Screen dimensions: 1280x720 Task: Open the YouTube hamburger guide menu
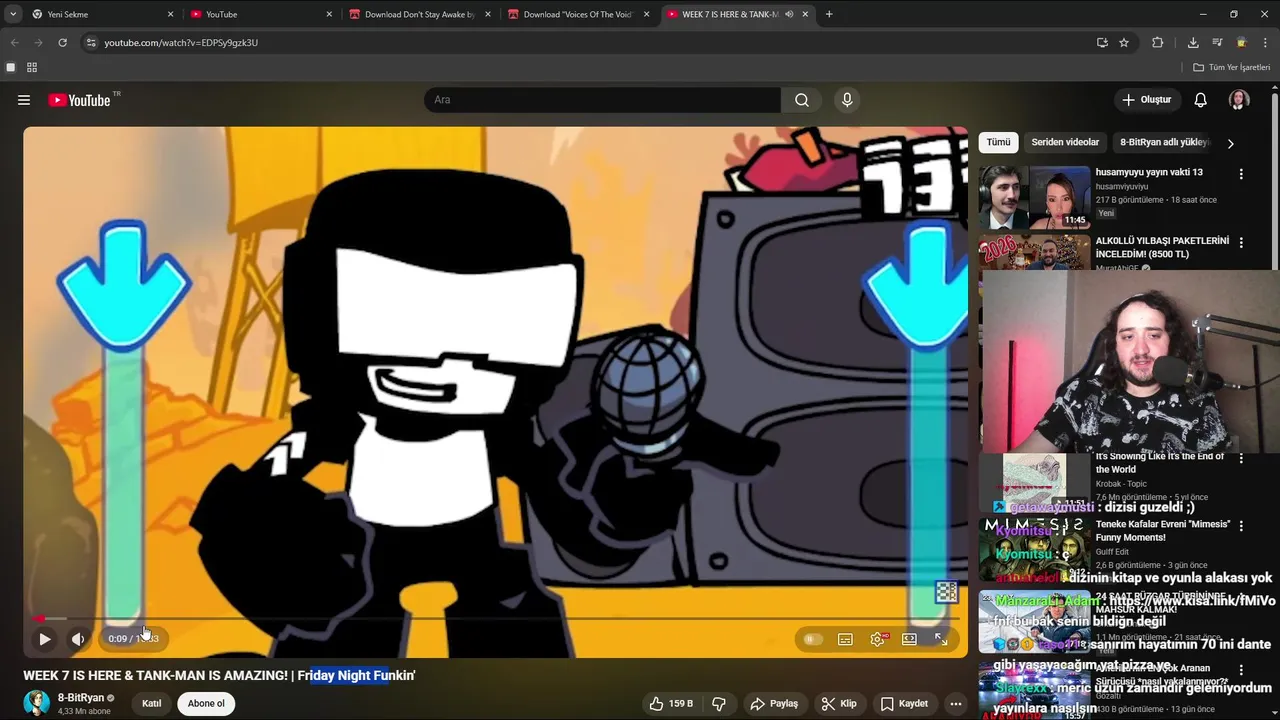point(24,100)
